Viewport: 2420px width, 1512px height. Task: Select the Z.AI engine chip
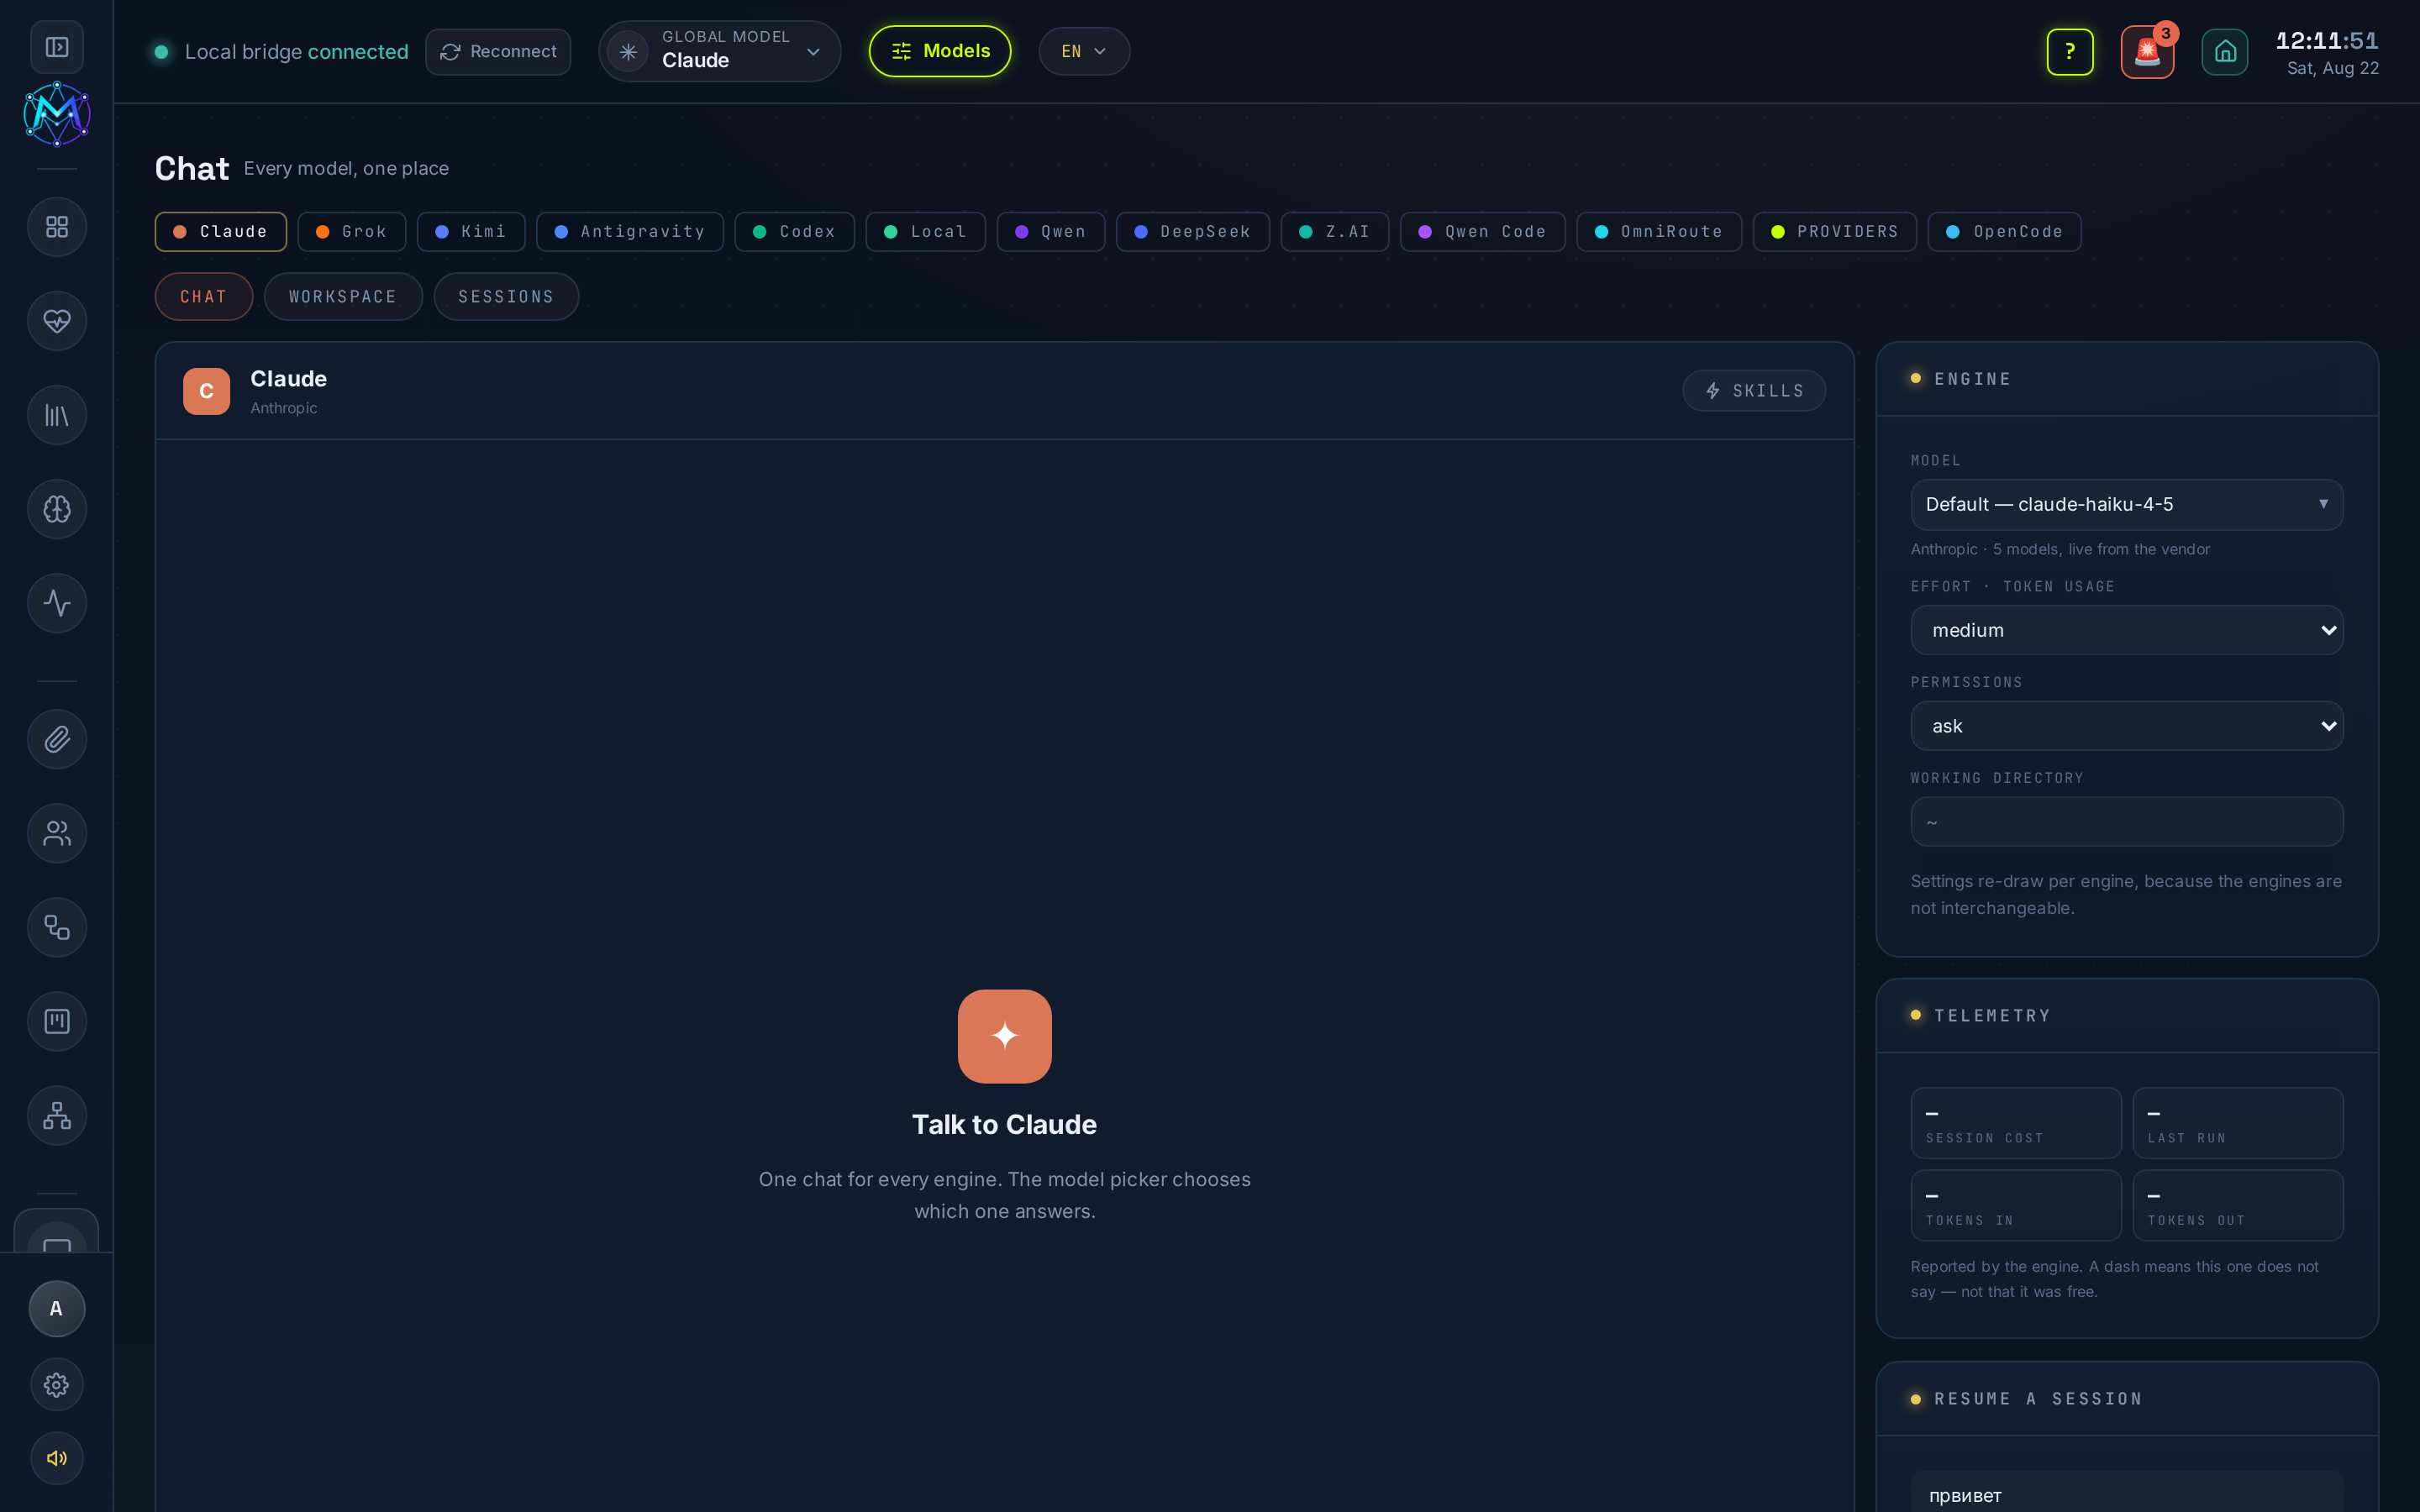tap(1335, 231)
